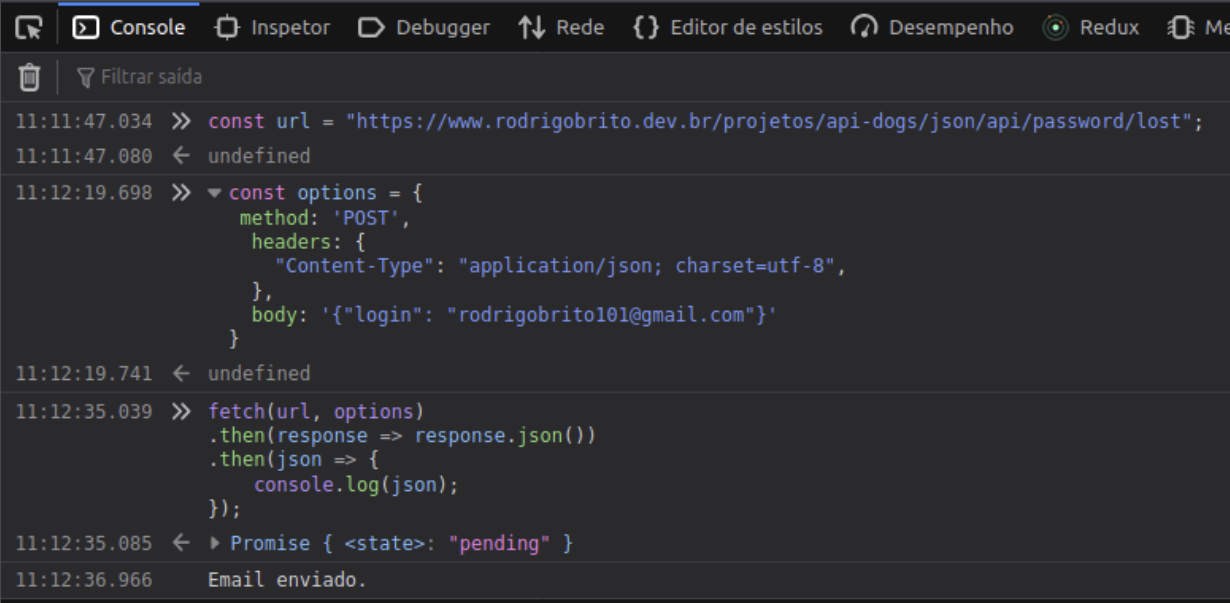The width and height of the screenshot is (1230, 603).
Task: Activate the element picker tool
Action: (x=30, y=27)
